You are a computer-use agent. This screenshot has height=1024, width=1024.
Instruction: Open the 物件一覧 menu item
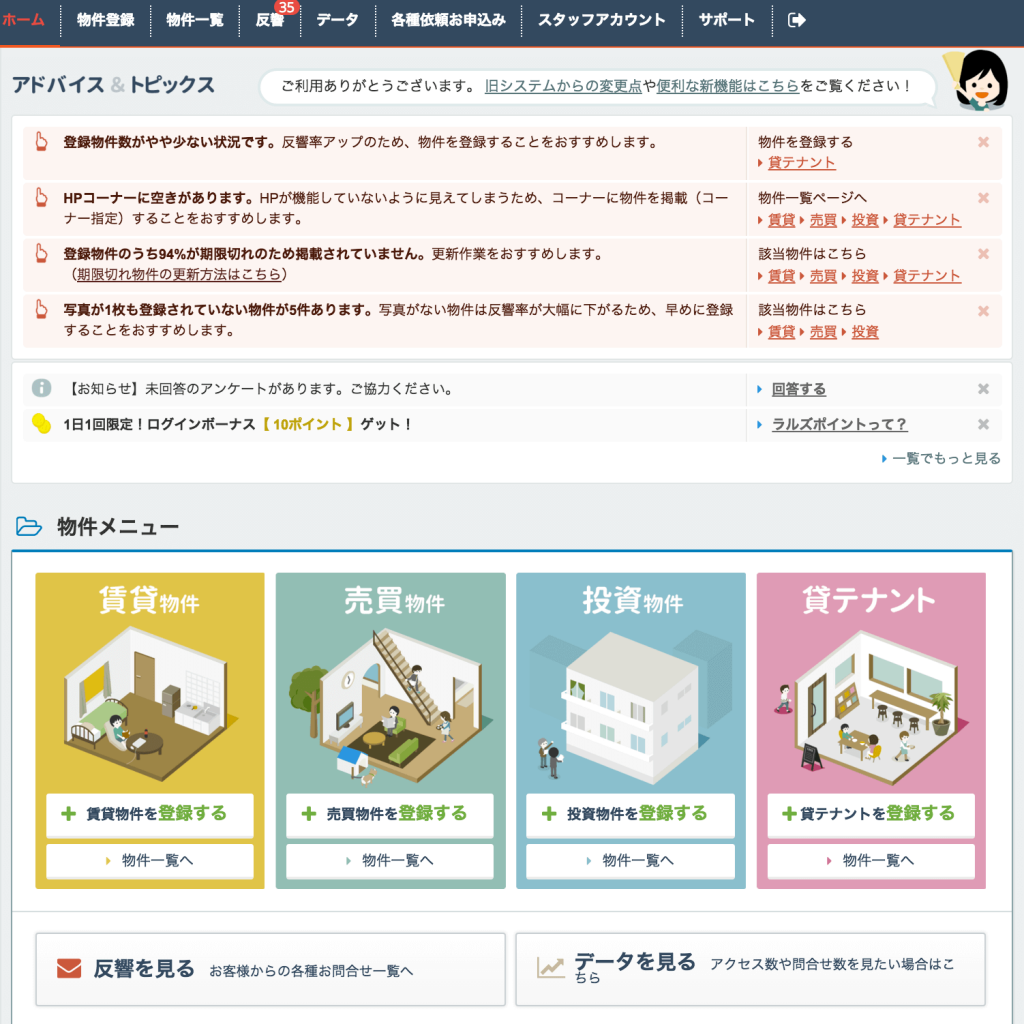tap(194, 18)
